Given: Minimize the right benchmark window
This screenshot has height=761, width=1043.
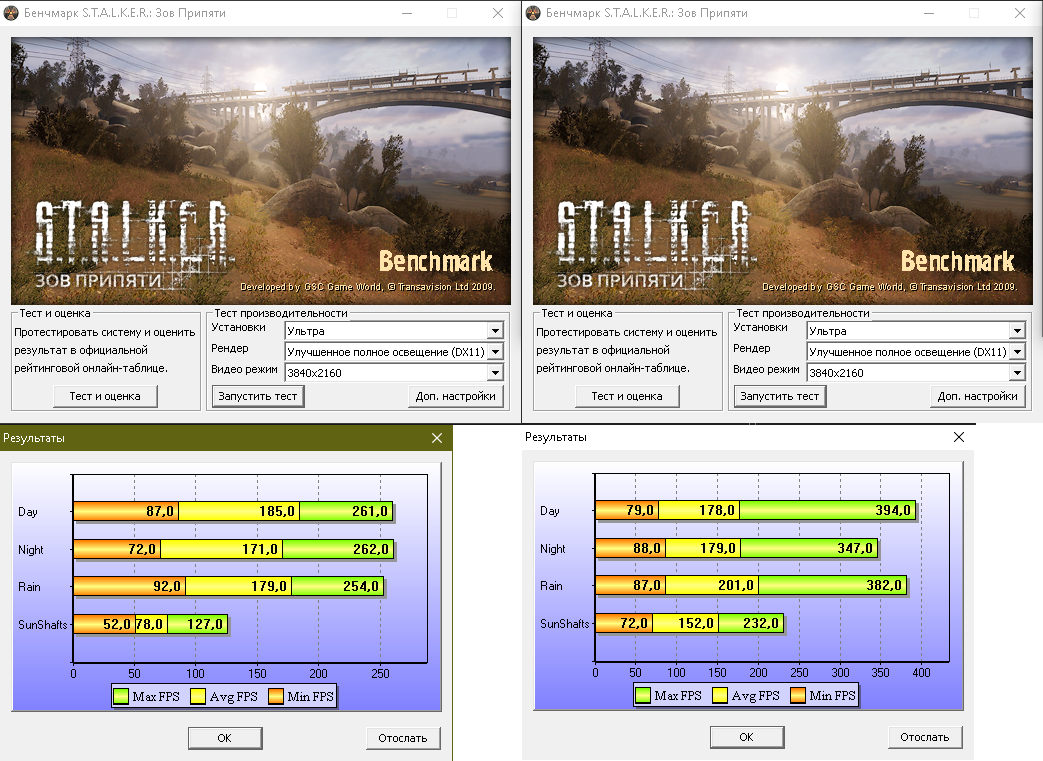Looking at the screenshot, I should pyautogui.click(x=929, y=13).
